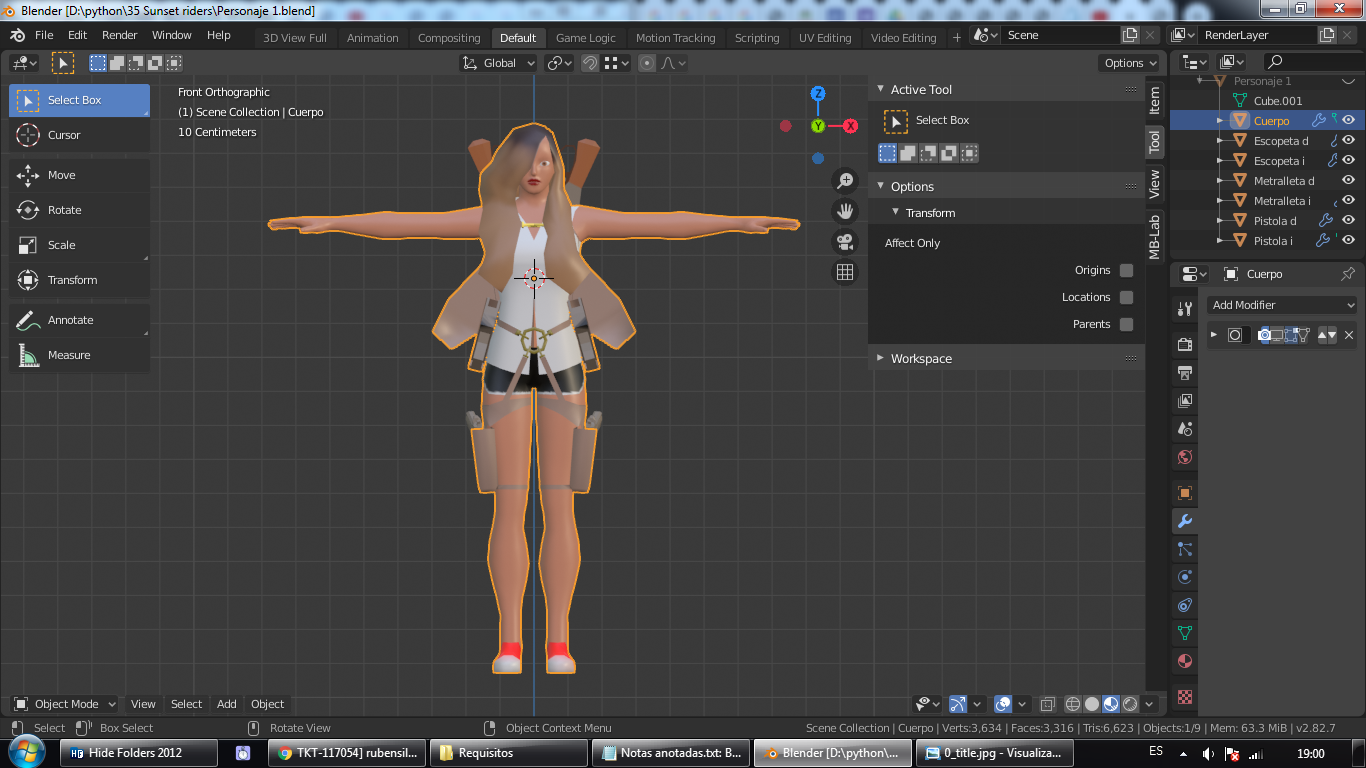Viewport: 1366px width, 768px height.
Task: Click the zoom magnifier viewport icon
Action: click(845, 180)
